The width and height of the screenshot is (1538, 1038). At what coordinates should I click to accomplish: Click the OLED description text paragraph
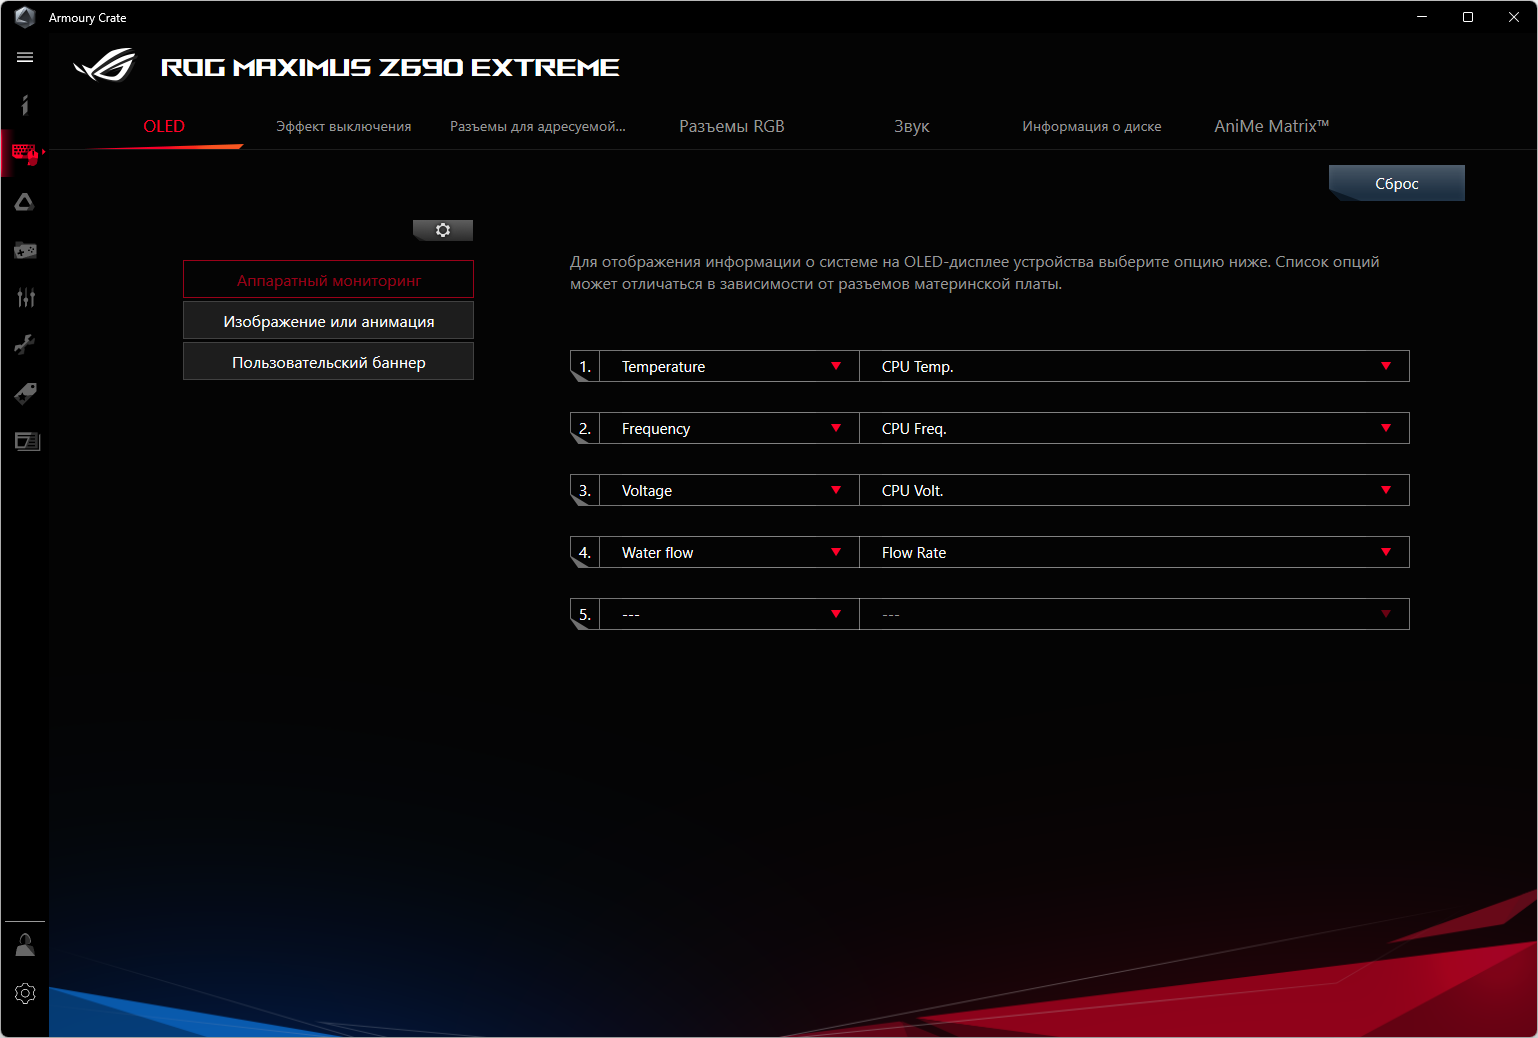coord(975,273)
